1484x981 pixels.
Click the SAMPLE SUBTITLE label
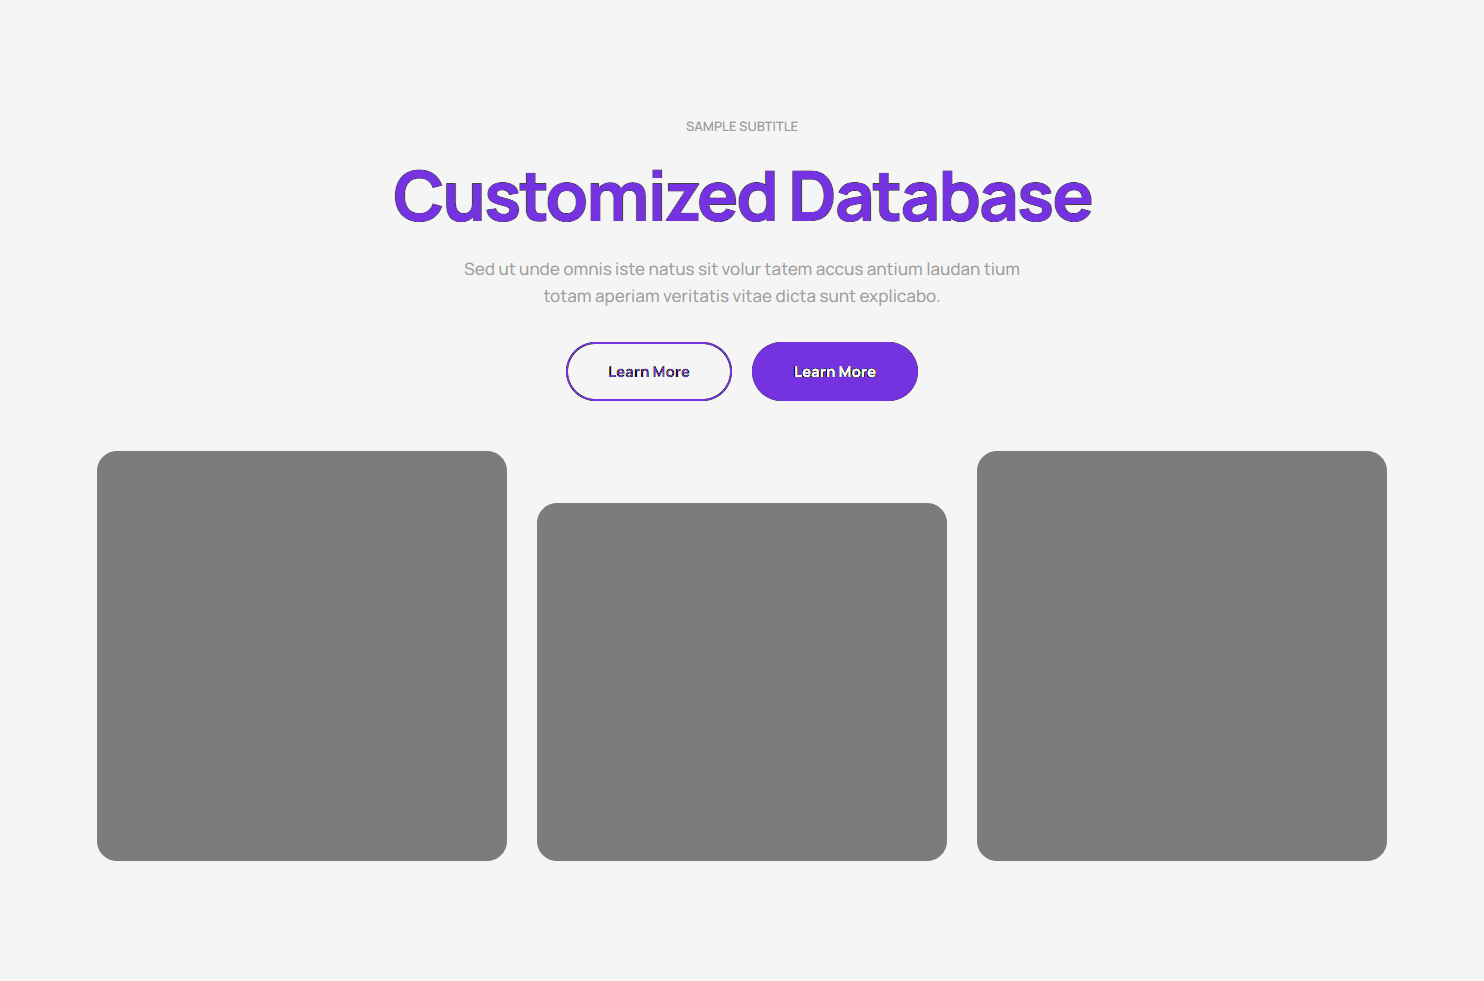click(741, 126)
